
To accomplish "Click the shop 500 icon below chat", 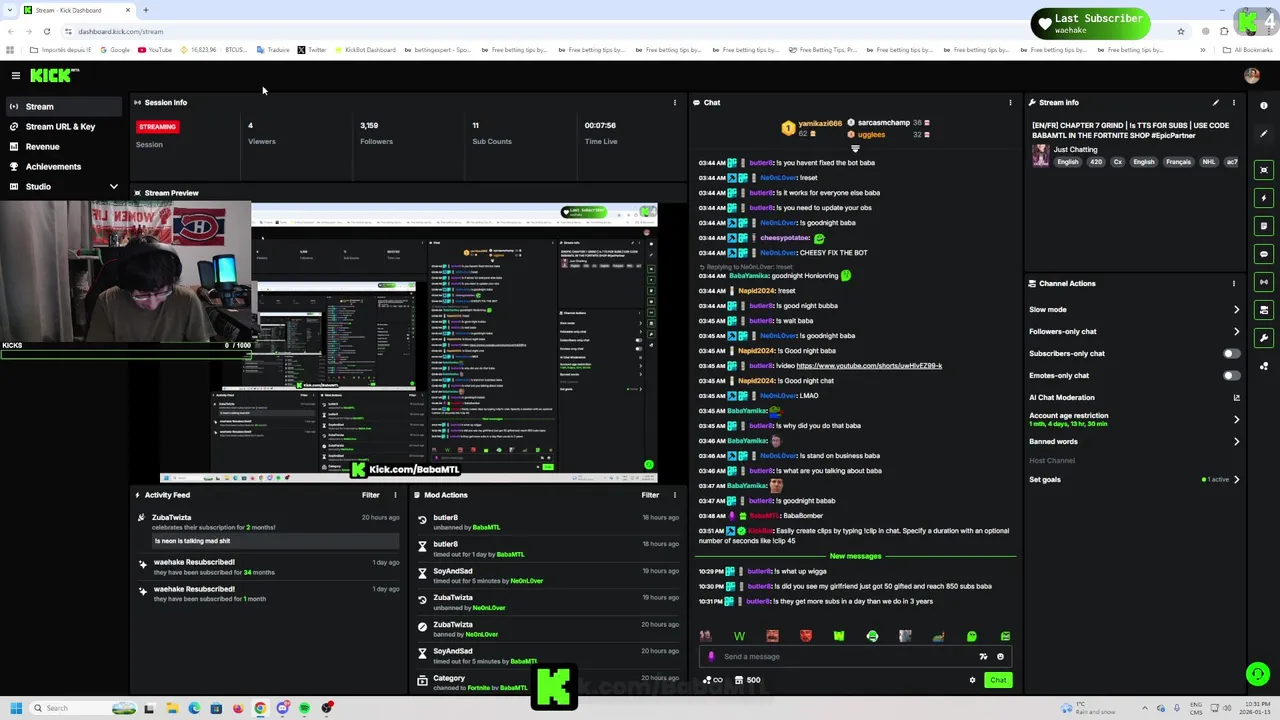I will point(747,680).
